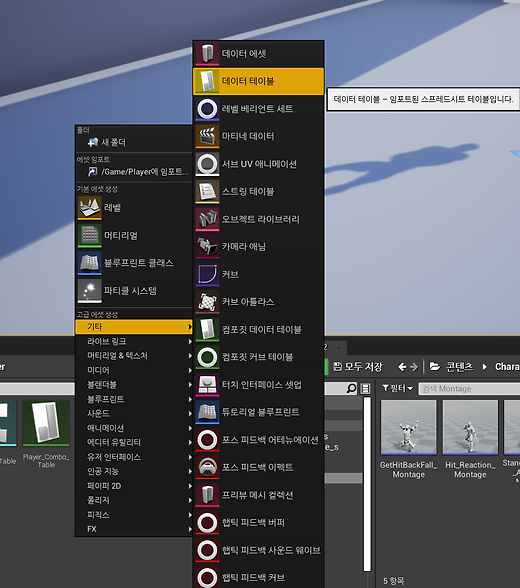Select the 카메라 애님 camera icon
The image size is (520, 588).
[x=207, y=247]
